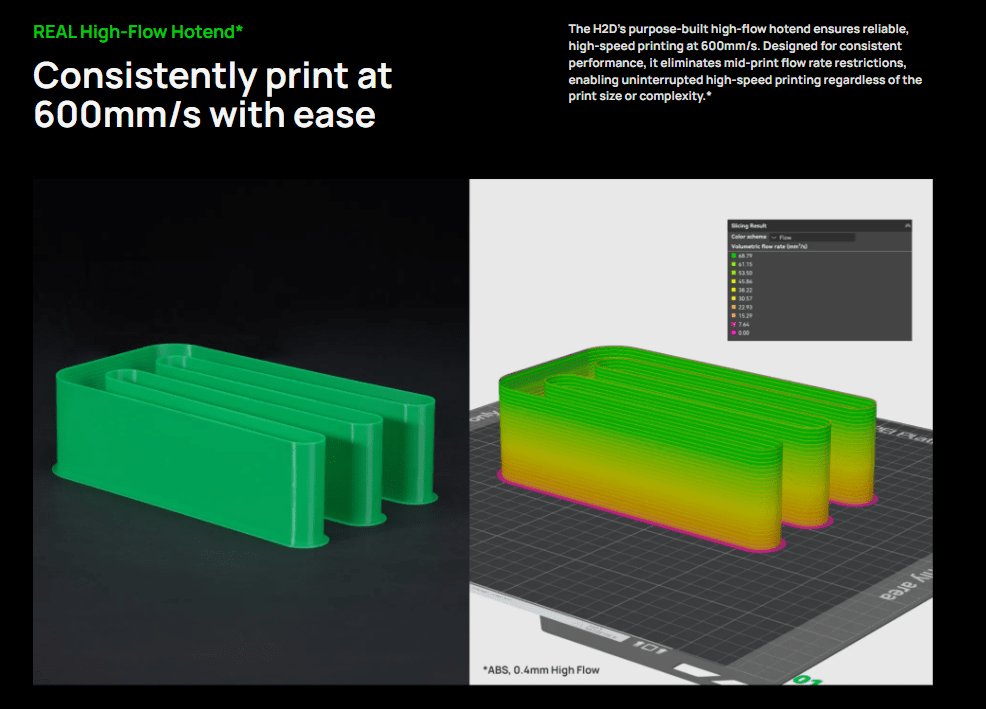The width and height of the screenshot is (986, 709).
Task: Click the "*ABS, 0.4mm High Flow" footnote
Action: click(x=541, y=670)
